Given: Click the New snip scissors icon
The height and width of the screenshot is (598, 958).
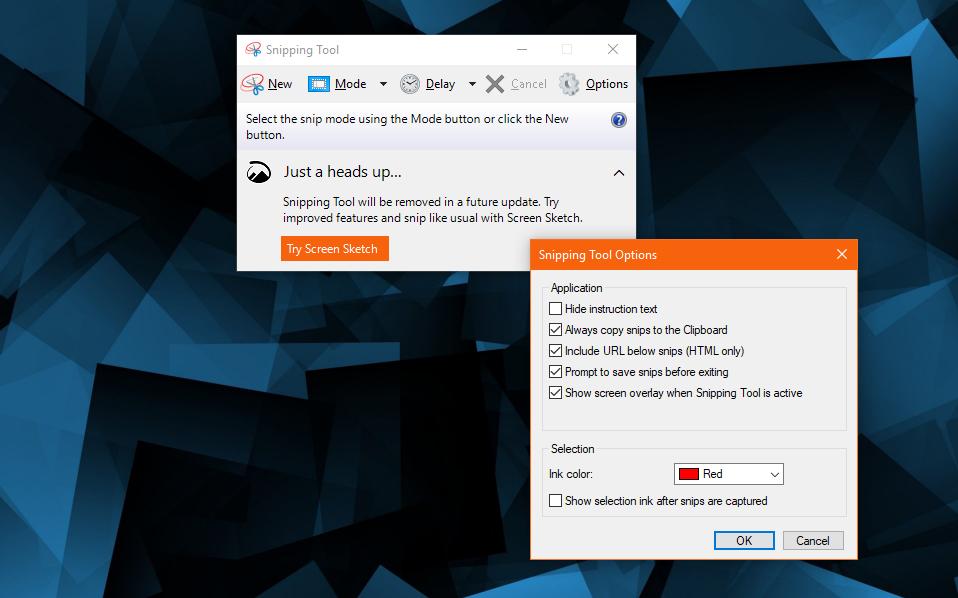Looking at the screenshot, I should tap(252, 84).
